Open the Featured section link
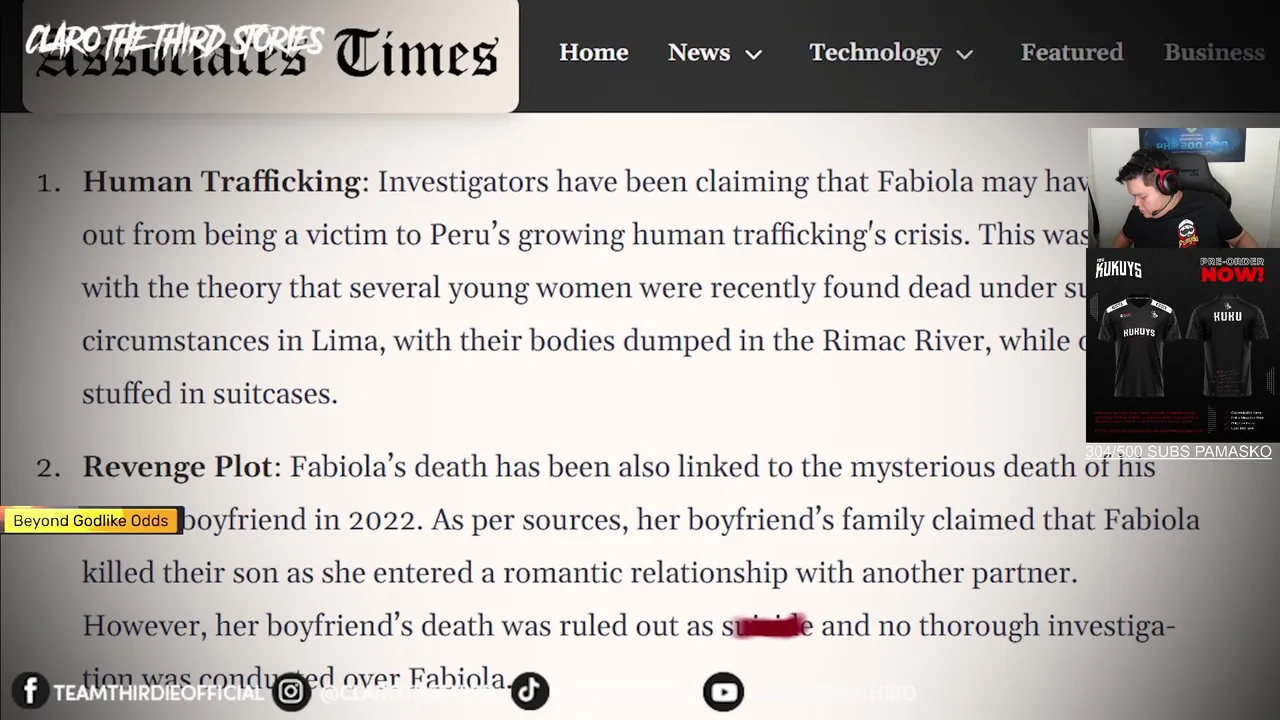1280x720 pixels. point(1071,53)
